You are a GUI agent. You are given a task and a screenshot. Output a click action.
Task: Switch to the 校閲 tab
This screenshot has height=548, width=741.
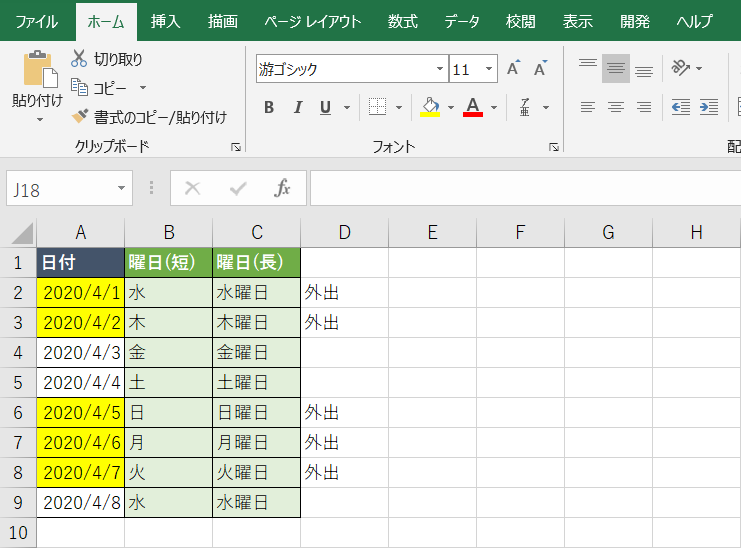pos(520,22)
